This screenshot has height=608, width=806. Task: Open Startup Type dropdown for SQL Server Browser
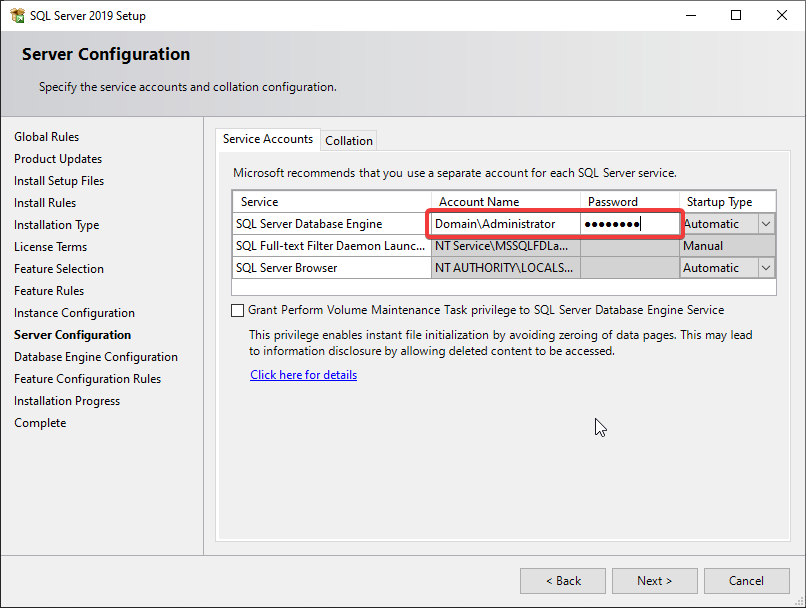click(x=766, y=268)
